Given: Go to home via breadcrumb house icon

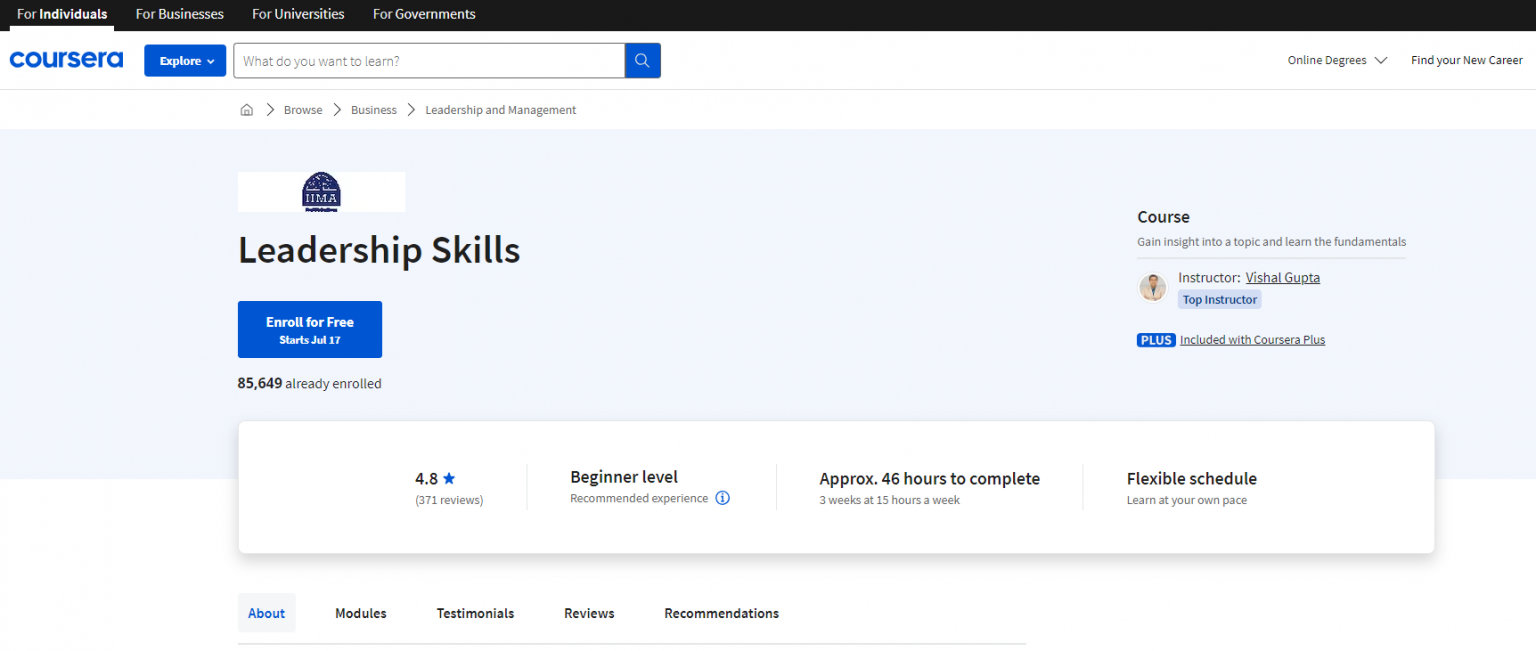Looking at the screenshot, I should (247, 110).
